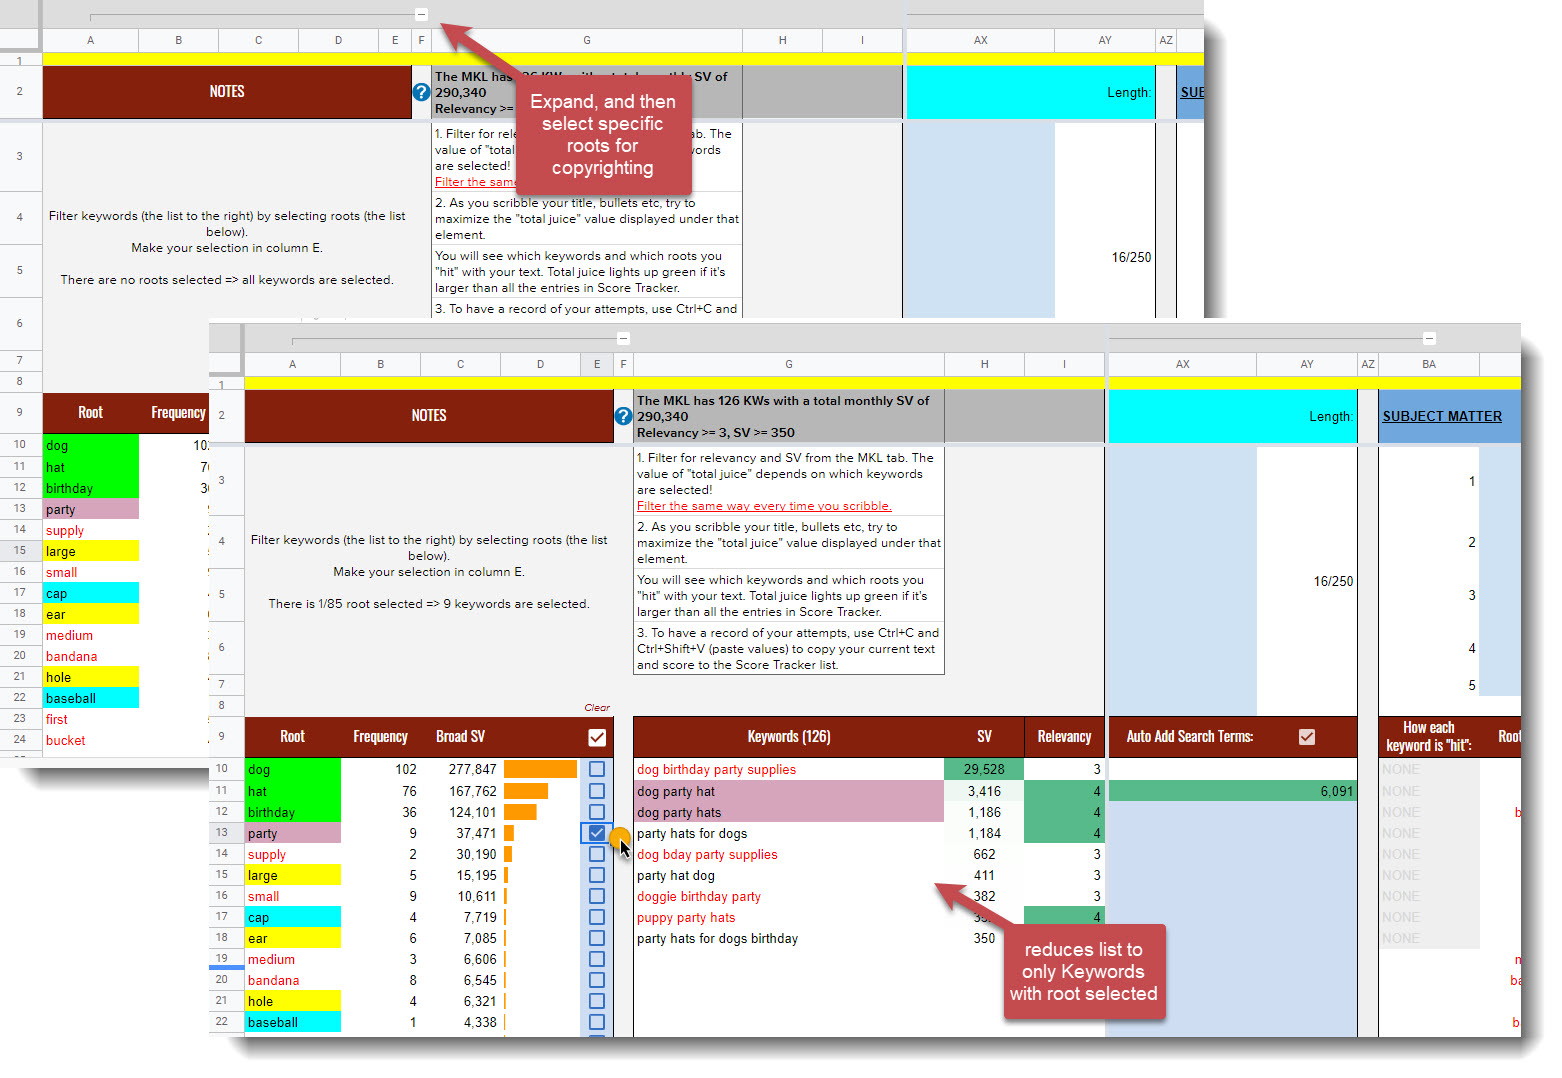The width and height of the screenshot is (1562, 1078).
Task: Select column E header in the front sheet
Action: coord(597,364)
